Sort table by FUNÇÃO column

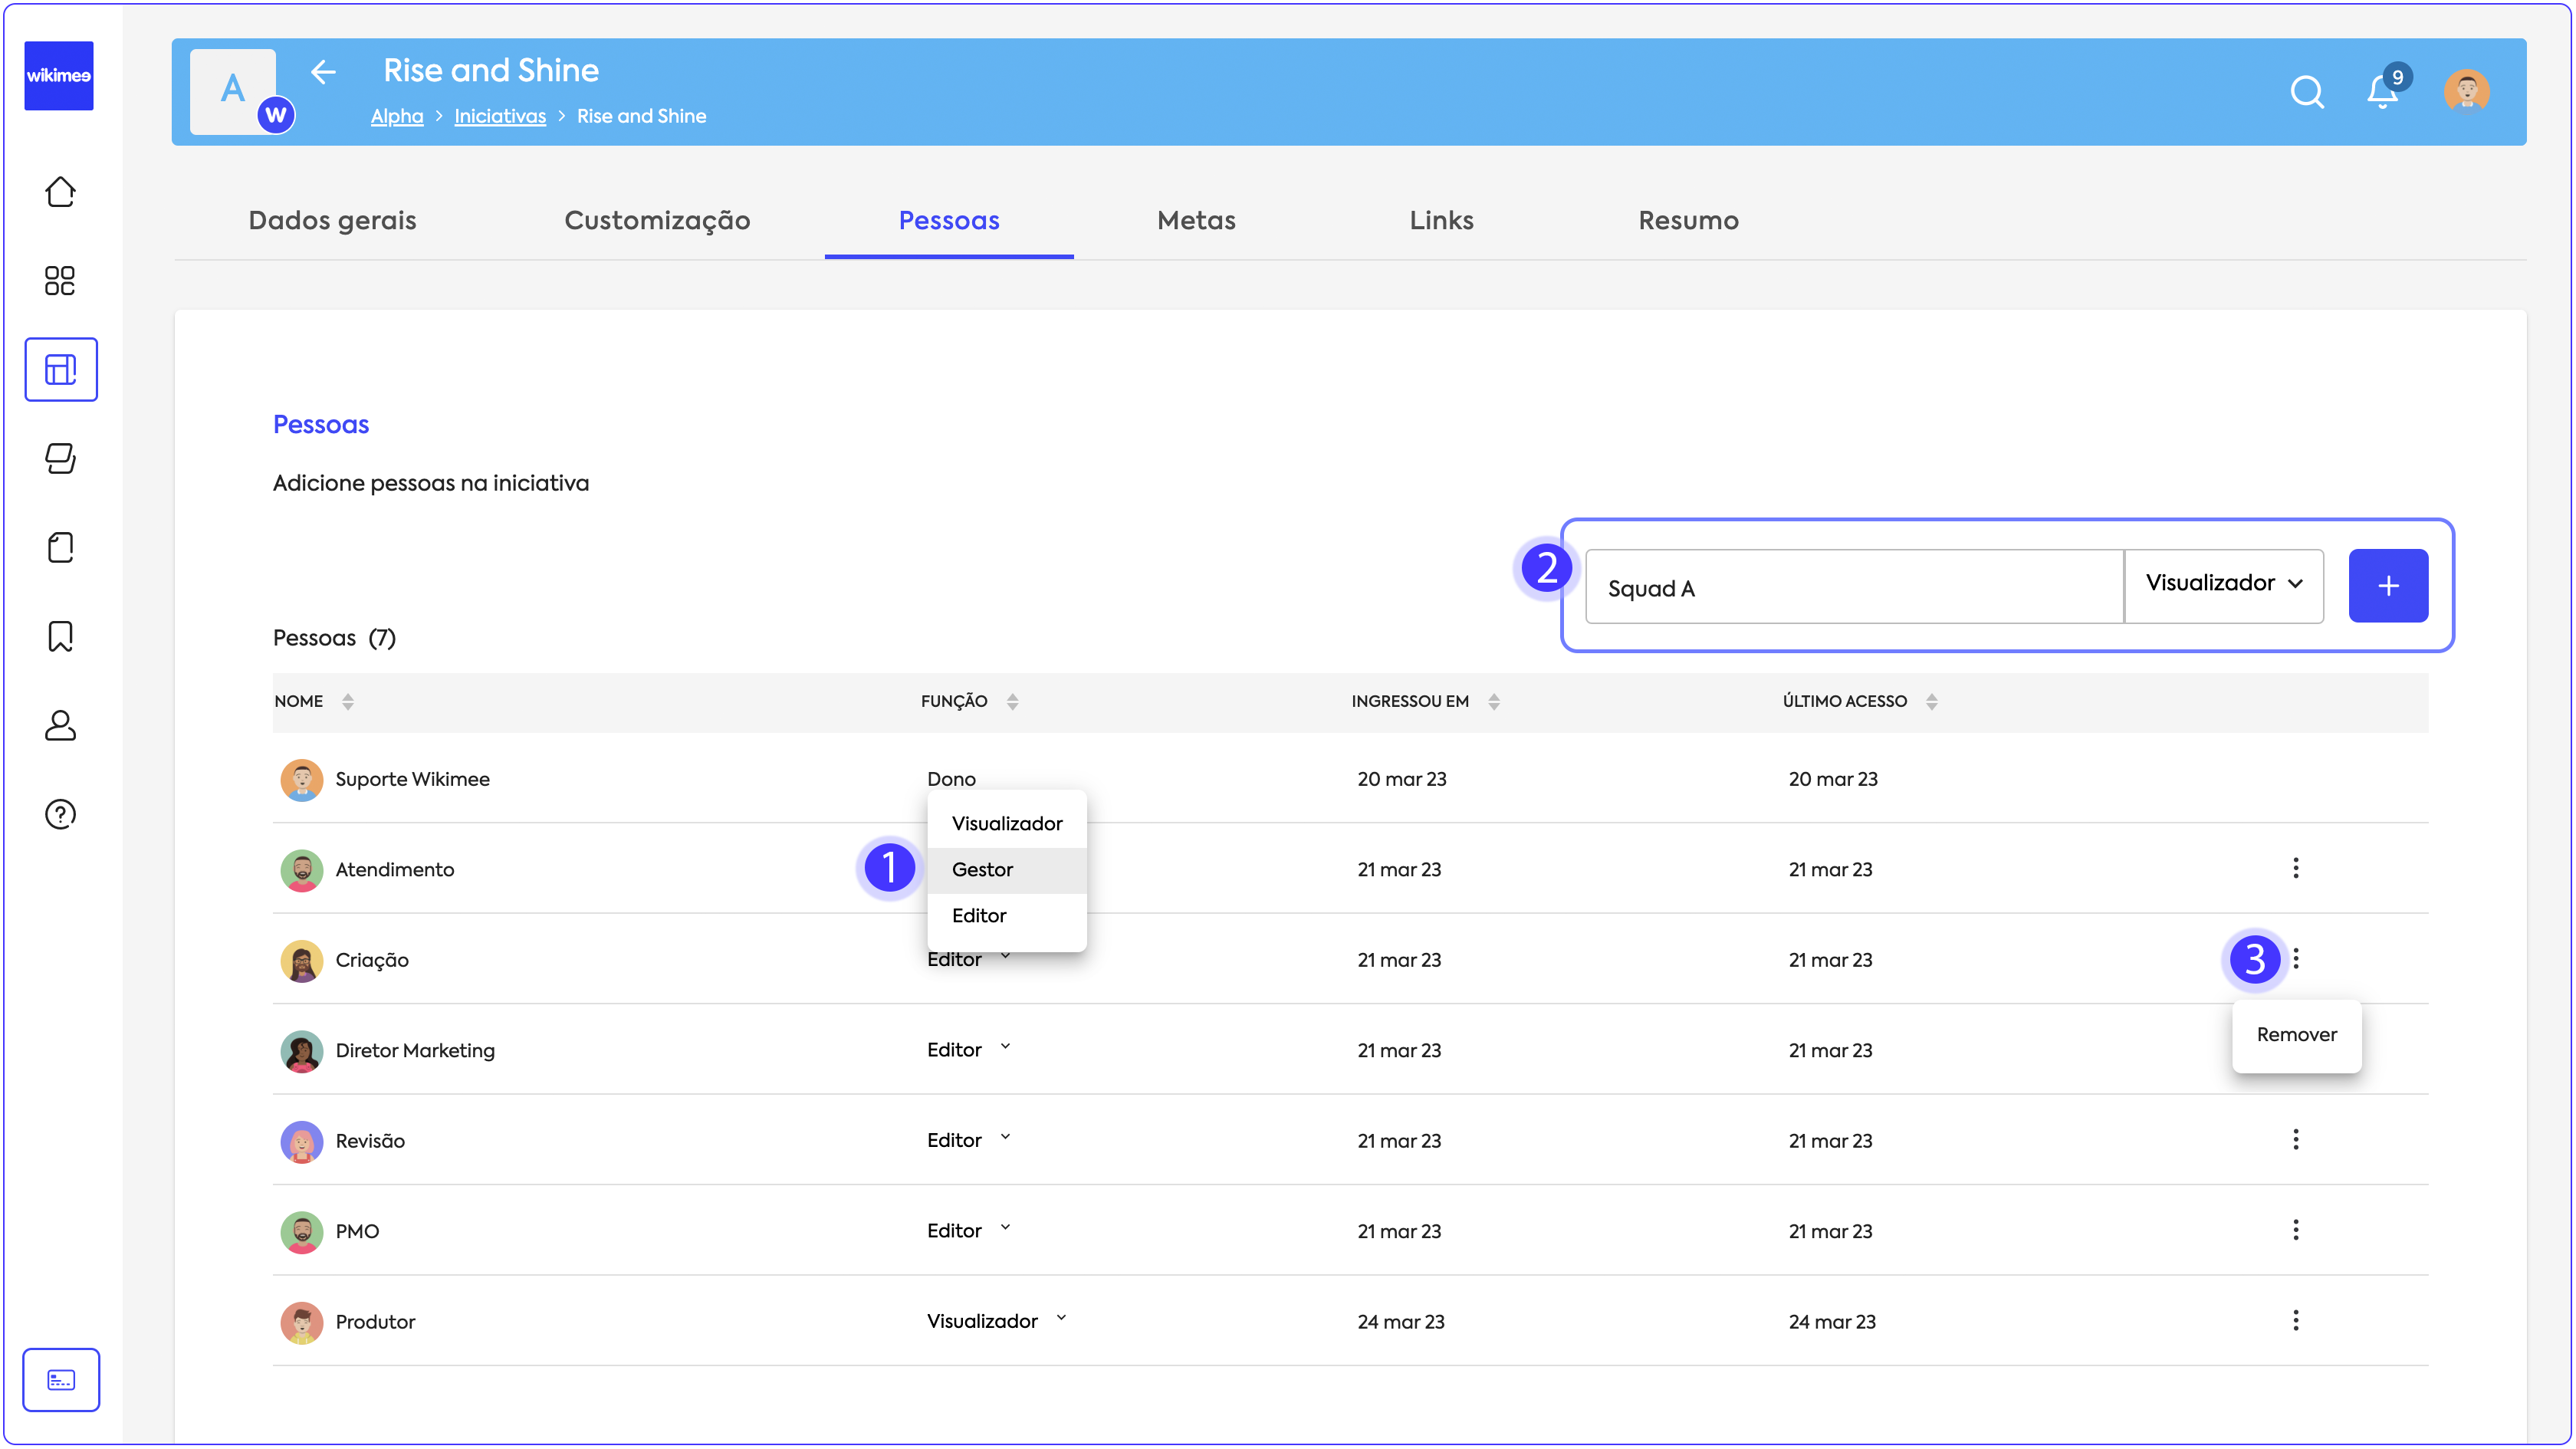coord(1012,702)
